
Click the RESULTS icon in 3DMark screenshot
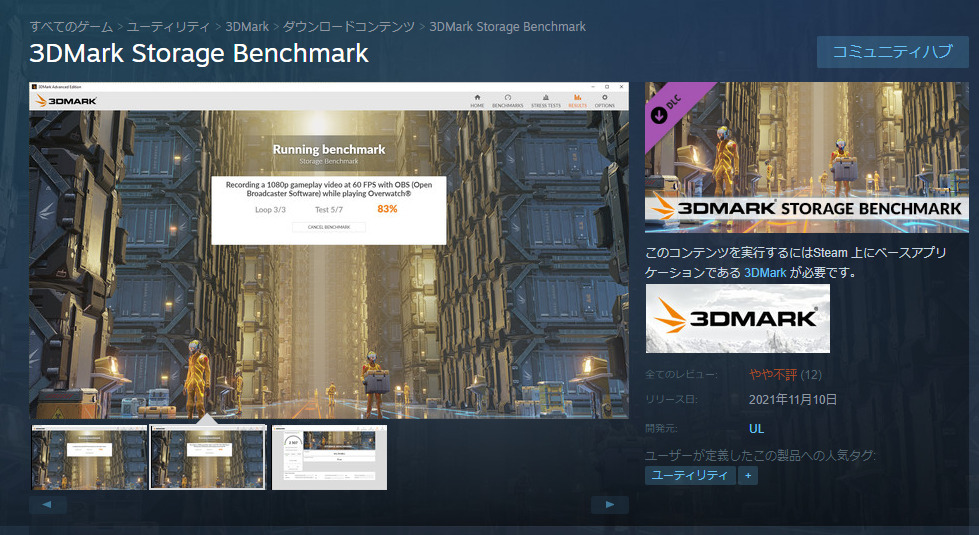[578, 101]
